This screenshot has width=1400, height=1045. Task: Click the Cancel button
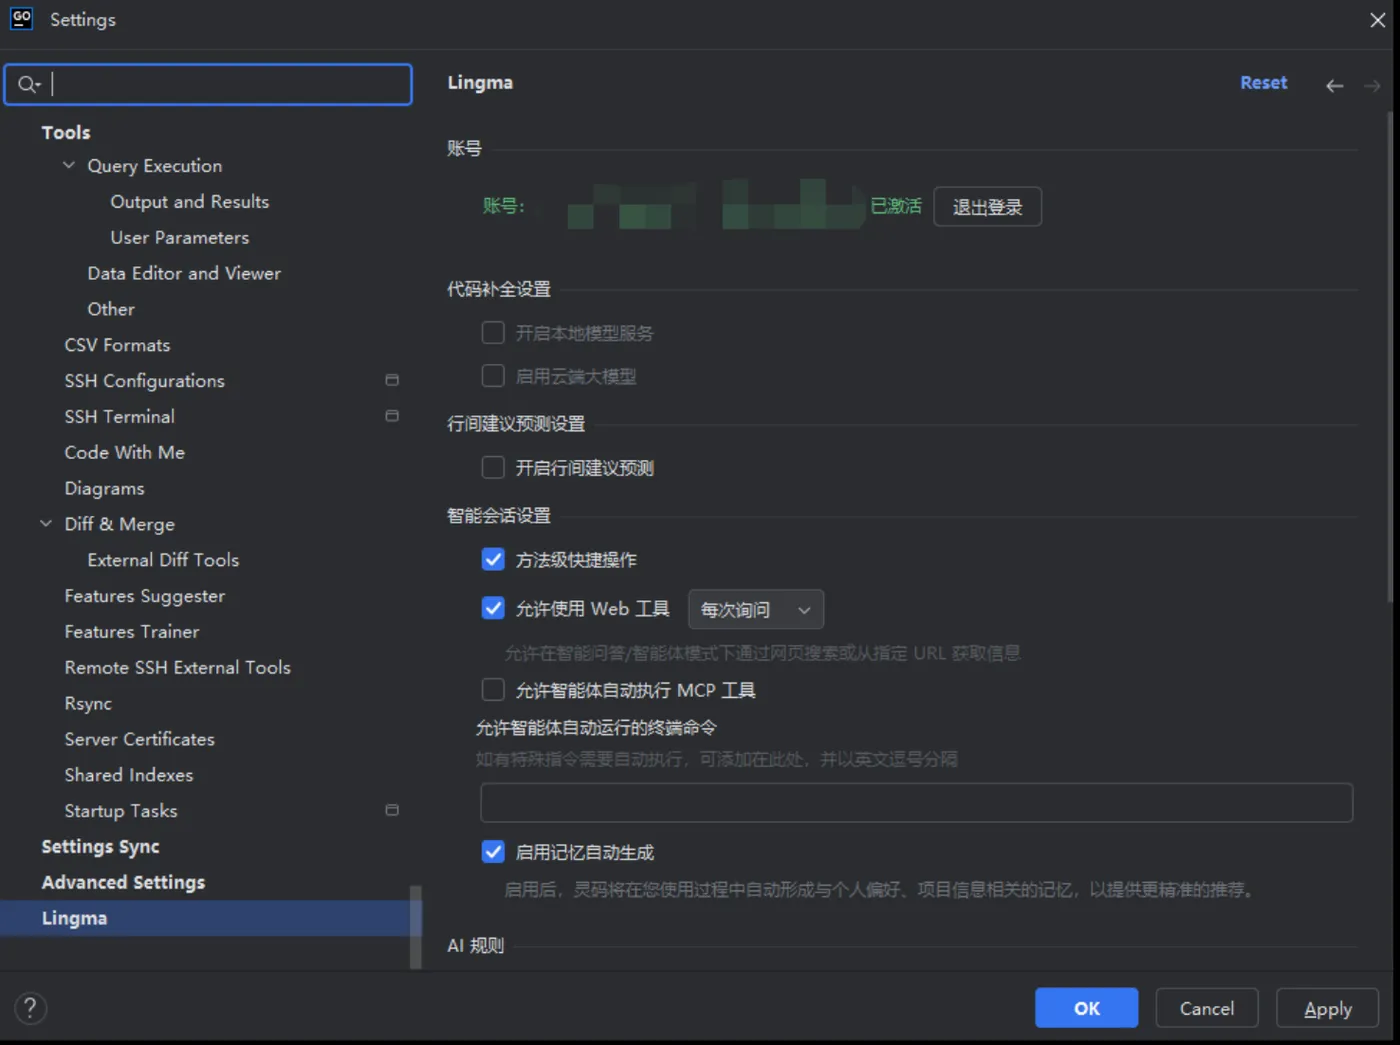point(1206,1008)
